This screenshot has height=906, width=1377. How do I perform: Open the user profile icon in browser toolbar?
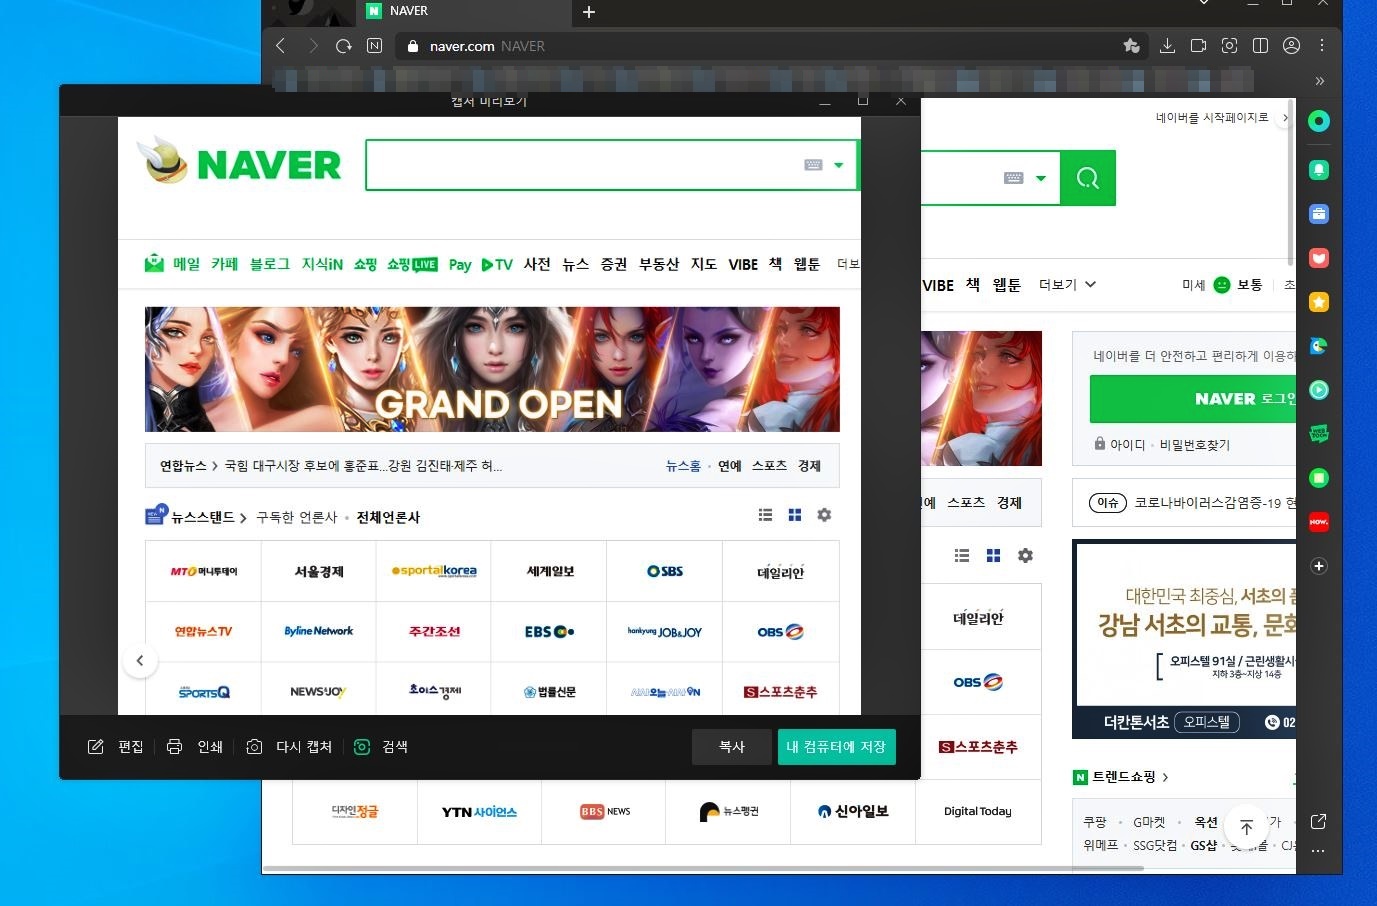pyautogui.click(x=1291, y=46)
